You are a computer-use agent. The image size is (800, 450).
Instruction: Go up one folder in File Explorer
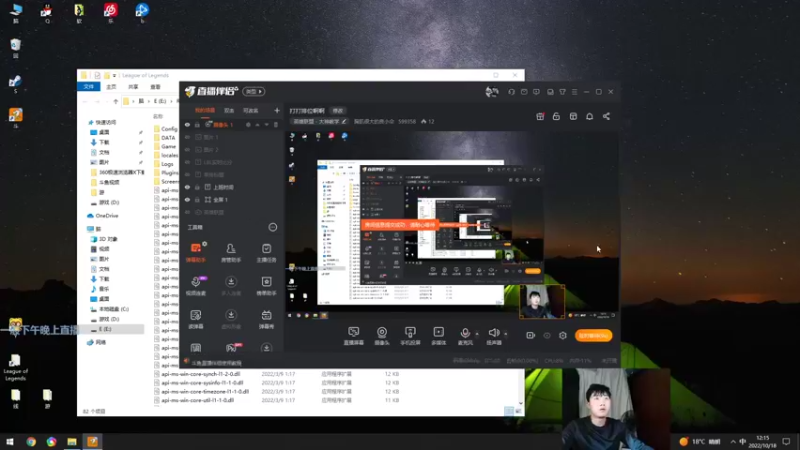click(x=116, y=102)
